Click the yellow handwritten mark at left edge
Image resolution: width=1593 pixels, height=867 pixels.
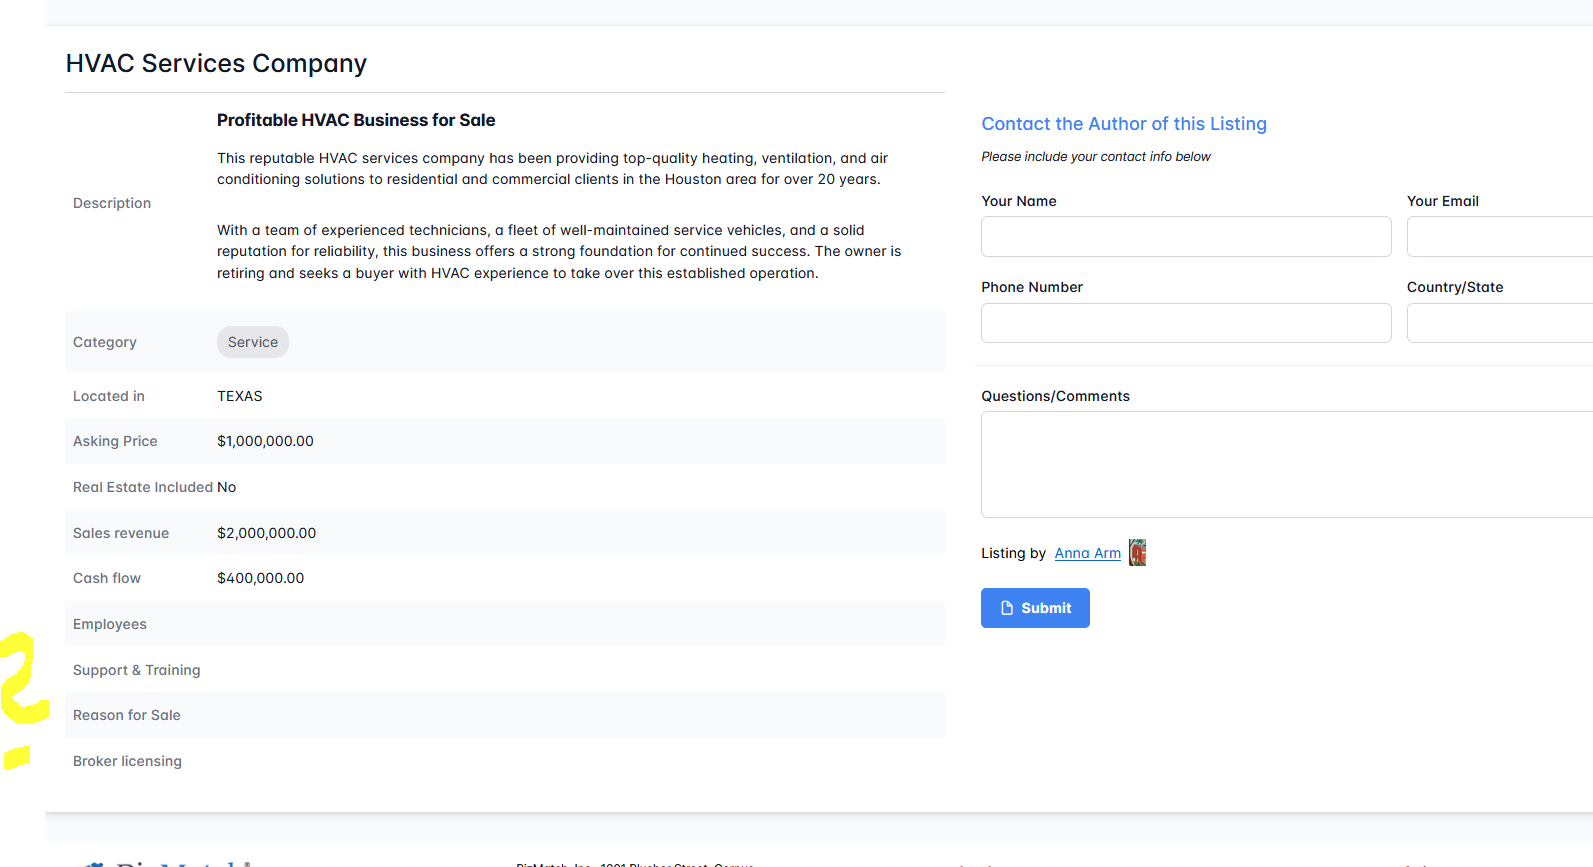[x=22, y=680]
